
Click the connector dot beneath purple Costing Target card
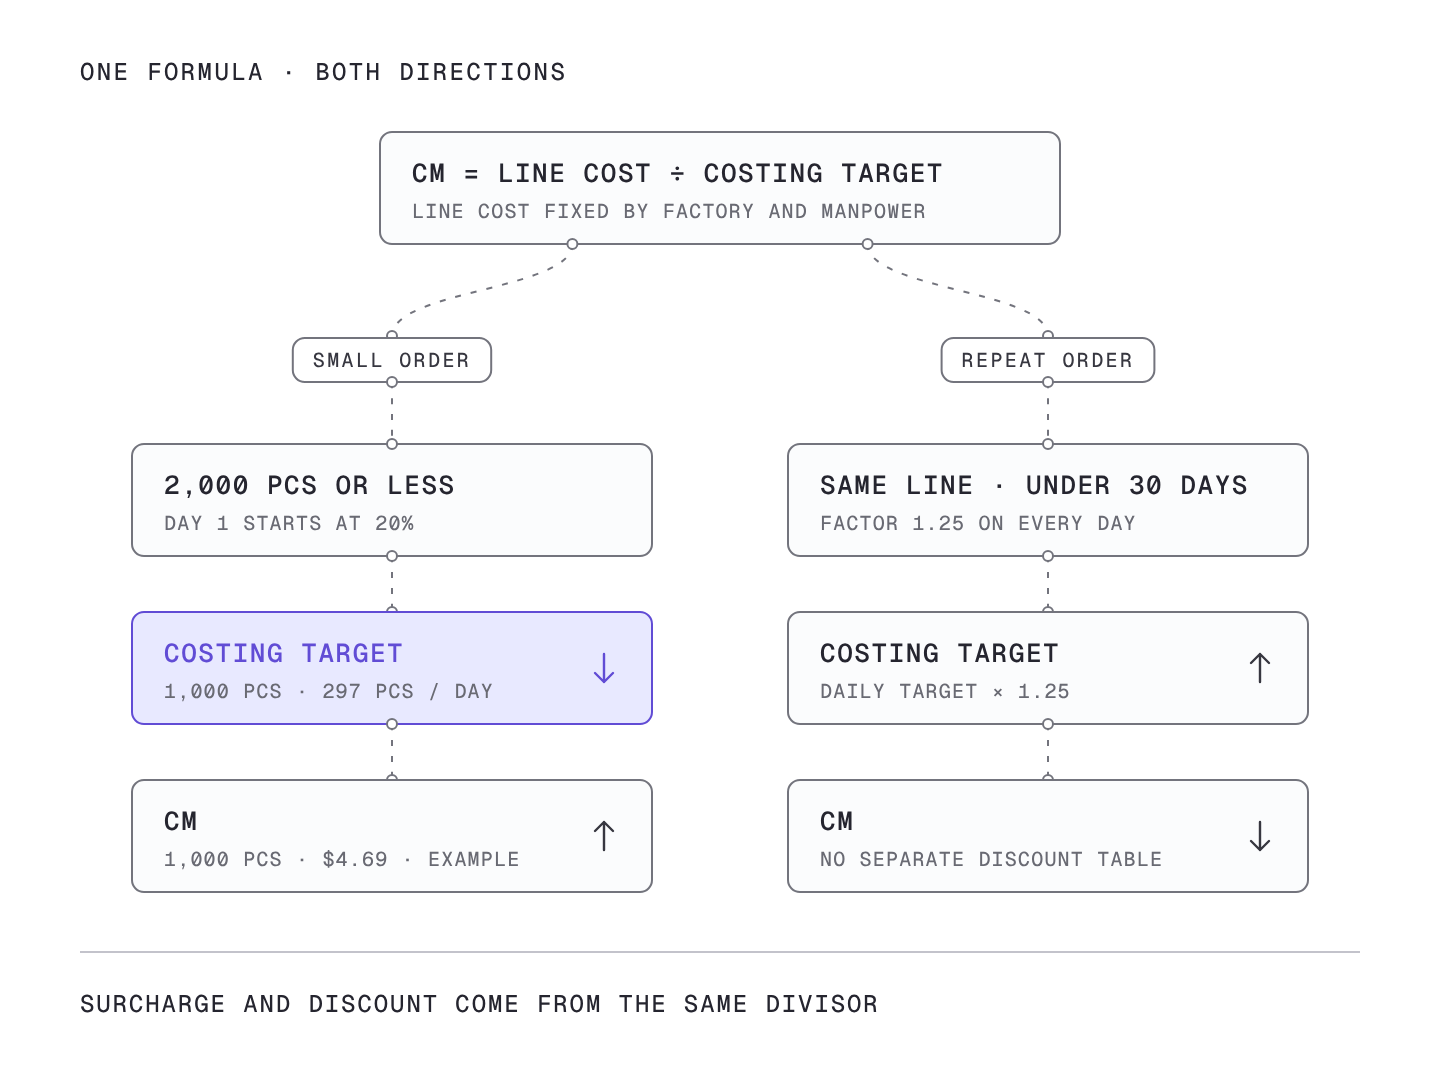[392, 724]
